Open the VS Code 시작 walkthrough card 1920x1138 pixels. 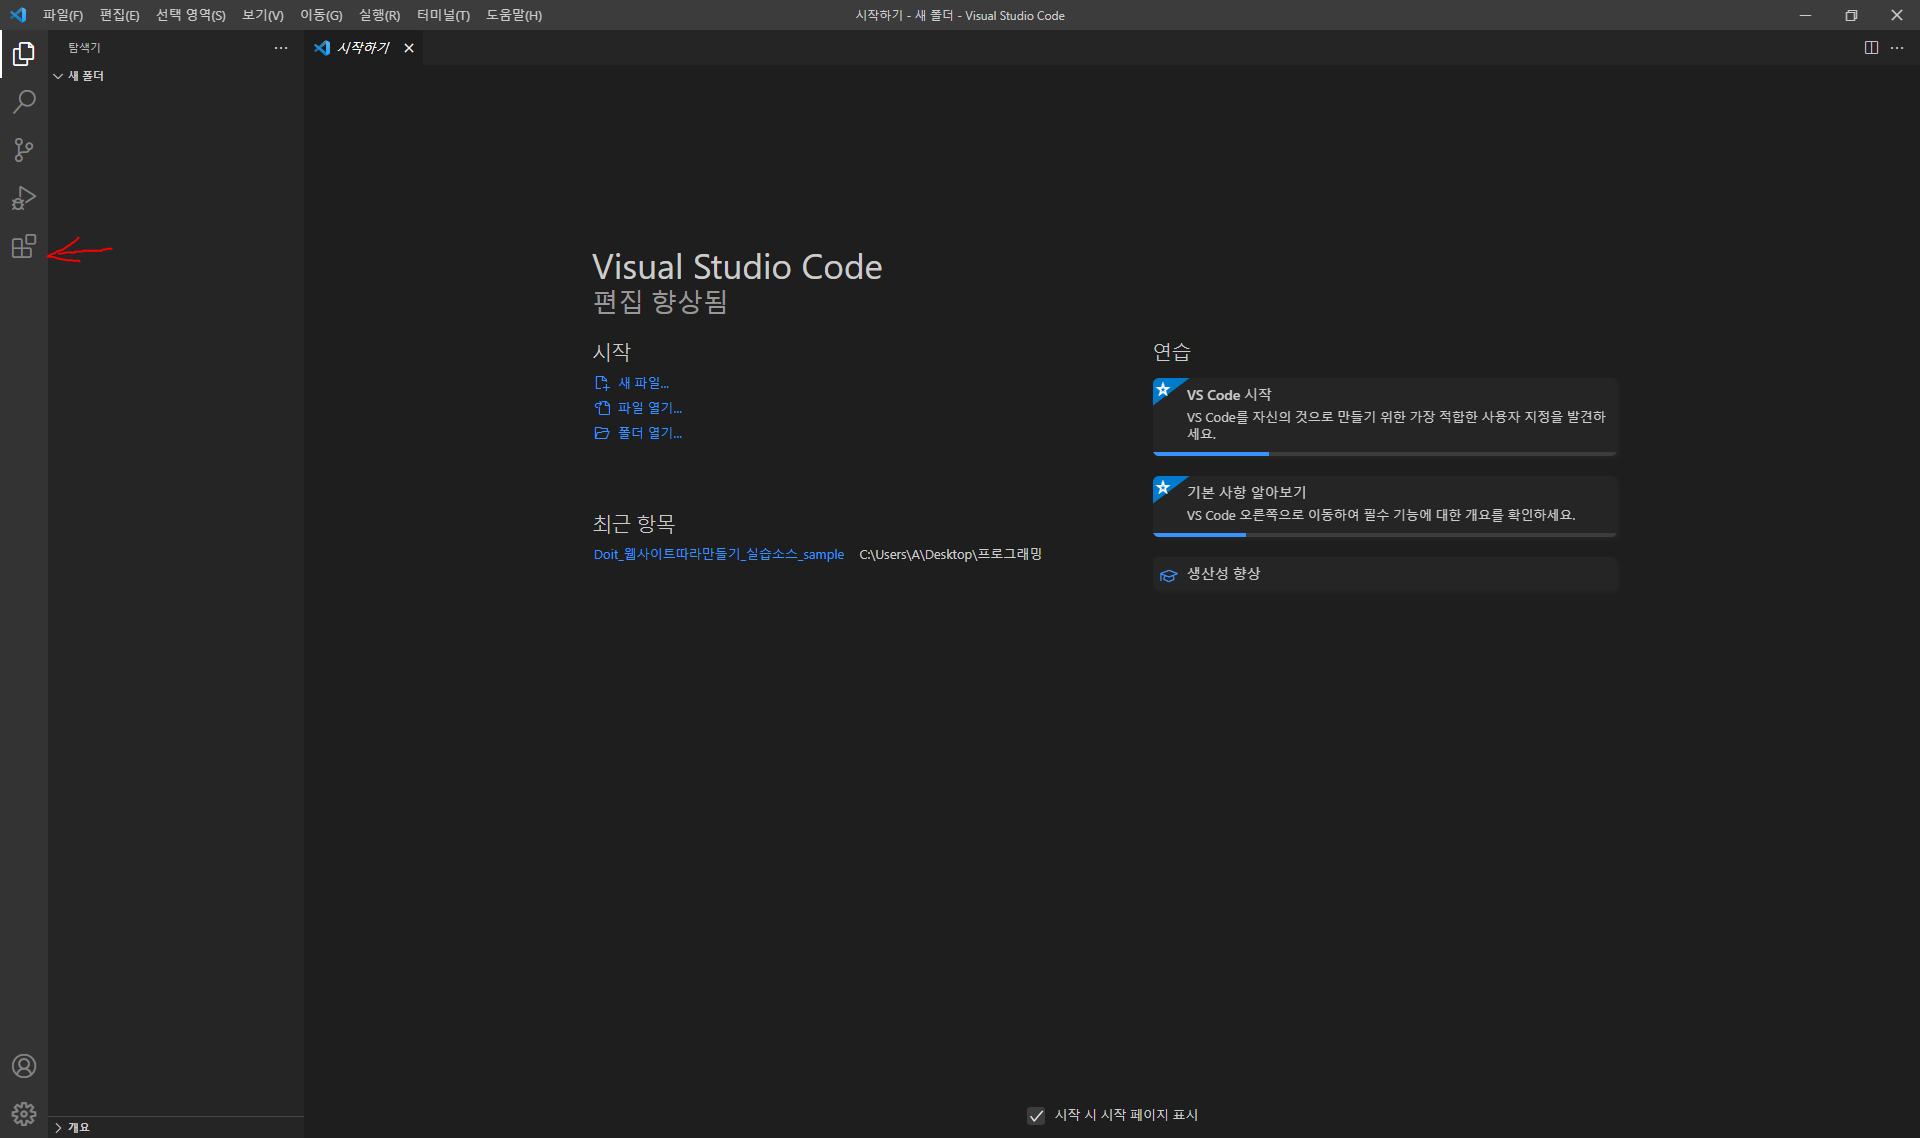(1385, 415)
